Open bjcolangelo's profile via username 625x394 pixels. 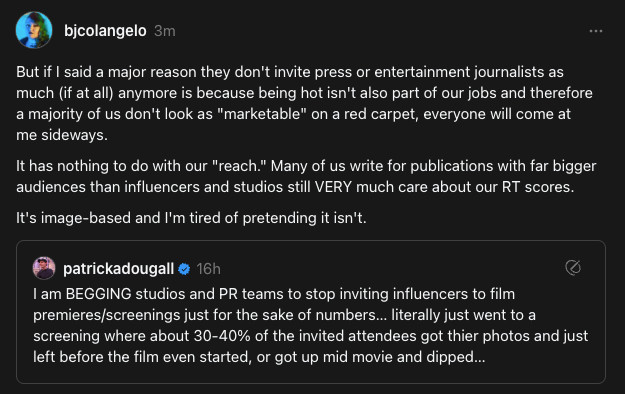click(105, 31)
